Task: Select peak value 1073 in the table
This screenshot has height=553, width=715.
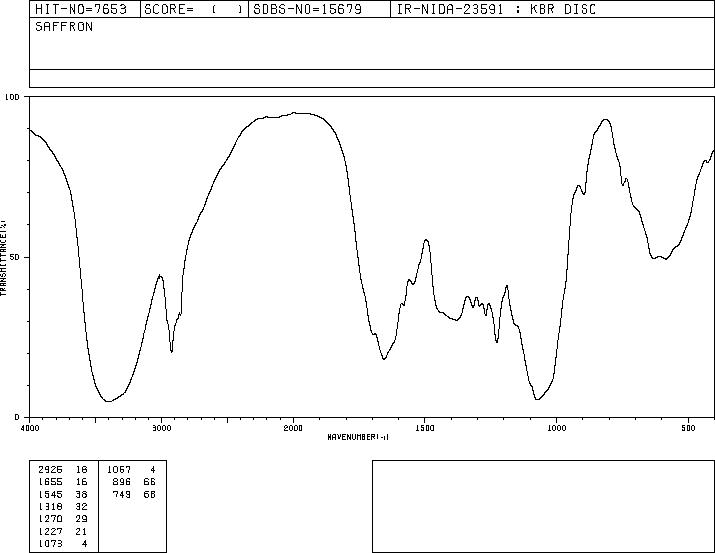Action: tap(50, 543)
